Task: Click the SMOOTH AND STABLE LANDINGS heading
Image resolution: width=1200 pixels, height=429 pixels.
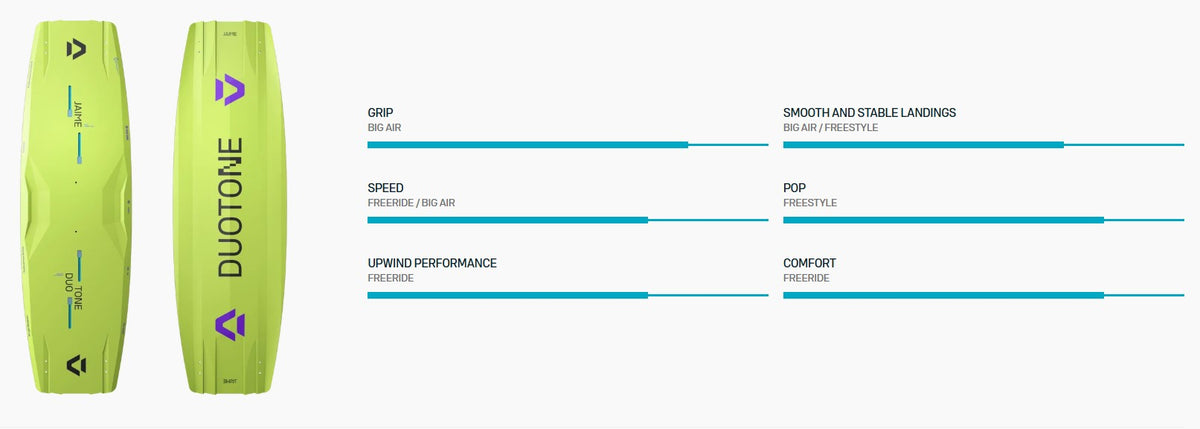Action: coord(869,113)
